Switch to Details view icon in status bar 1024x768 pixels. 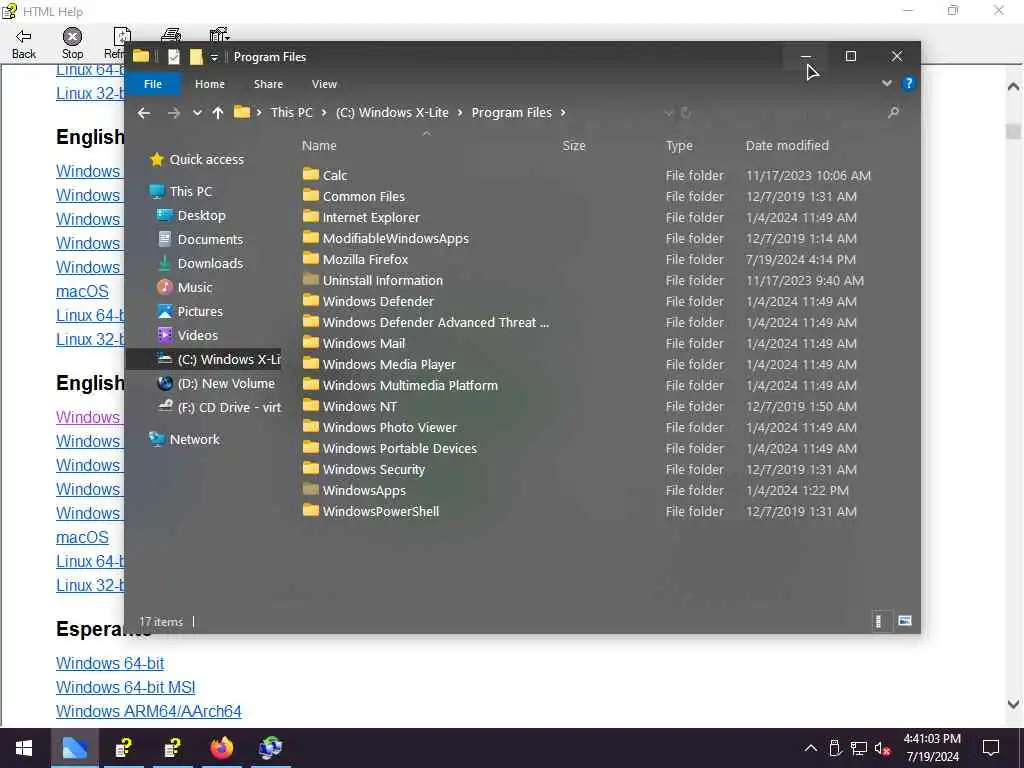[879, 621]
